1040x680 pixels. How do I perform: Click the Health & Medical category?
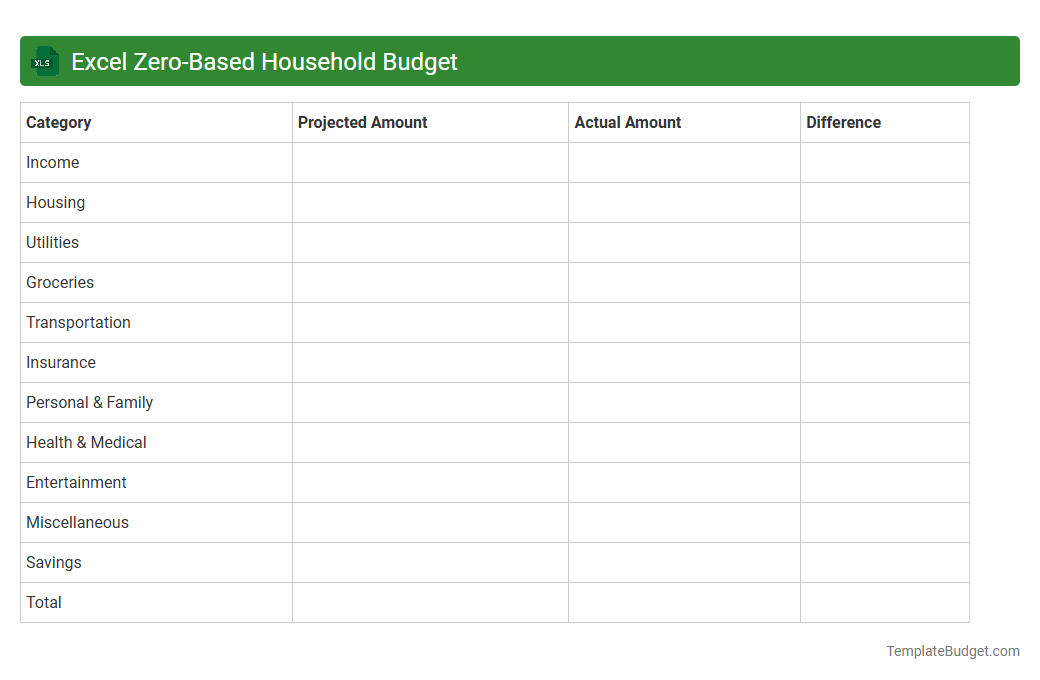86,442
